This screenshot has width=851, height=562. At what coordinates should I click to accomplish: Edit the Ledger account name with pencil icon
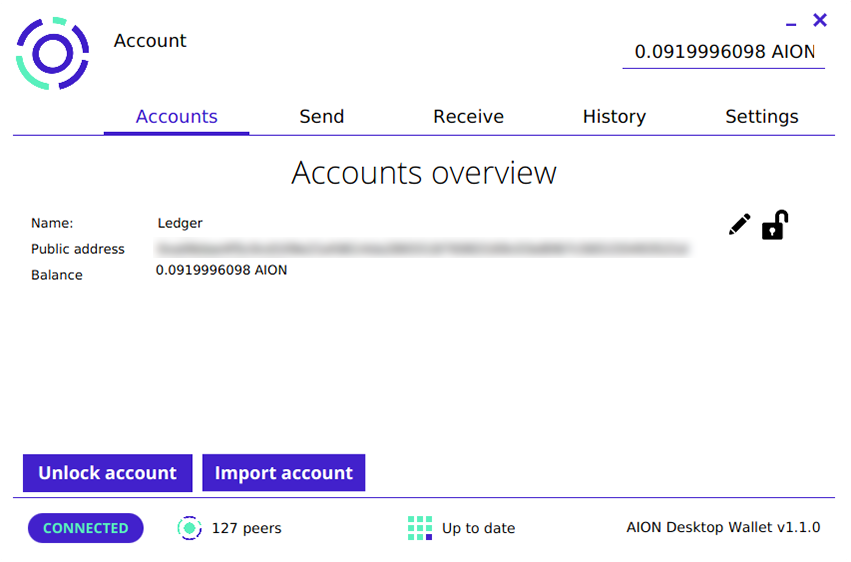click(x=739, y=224)
